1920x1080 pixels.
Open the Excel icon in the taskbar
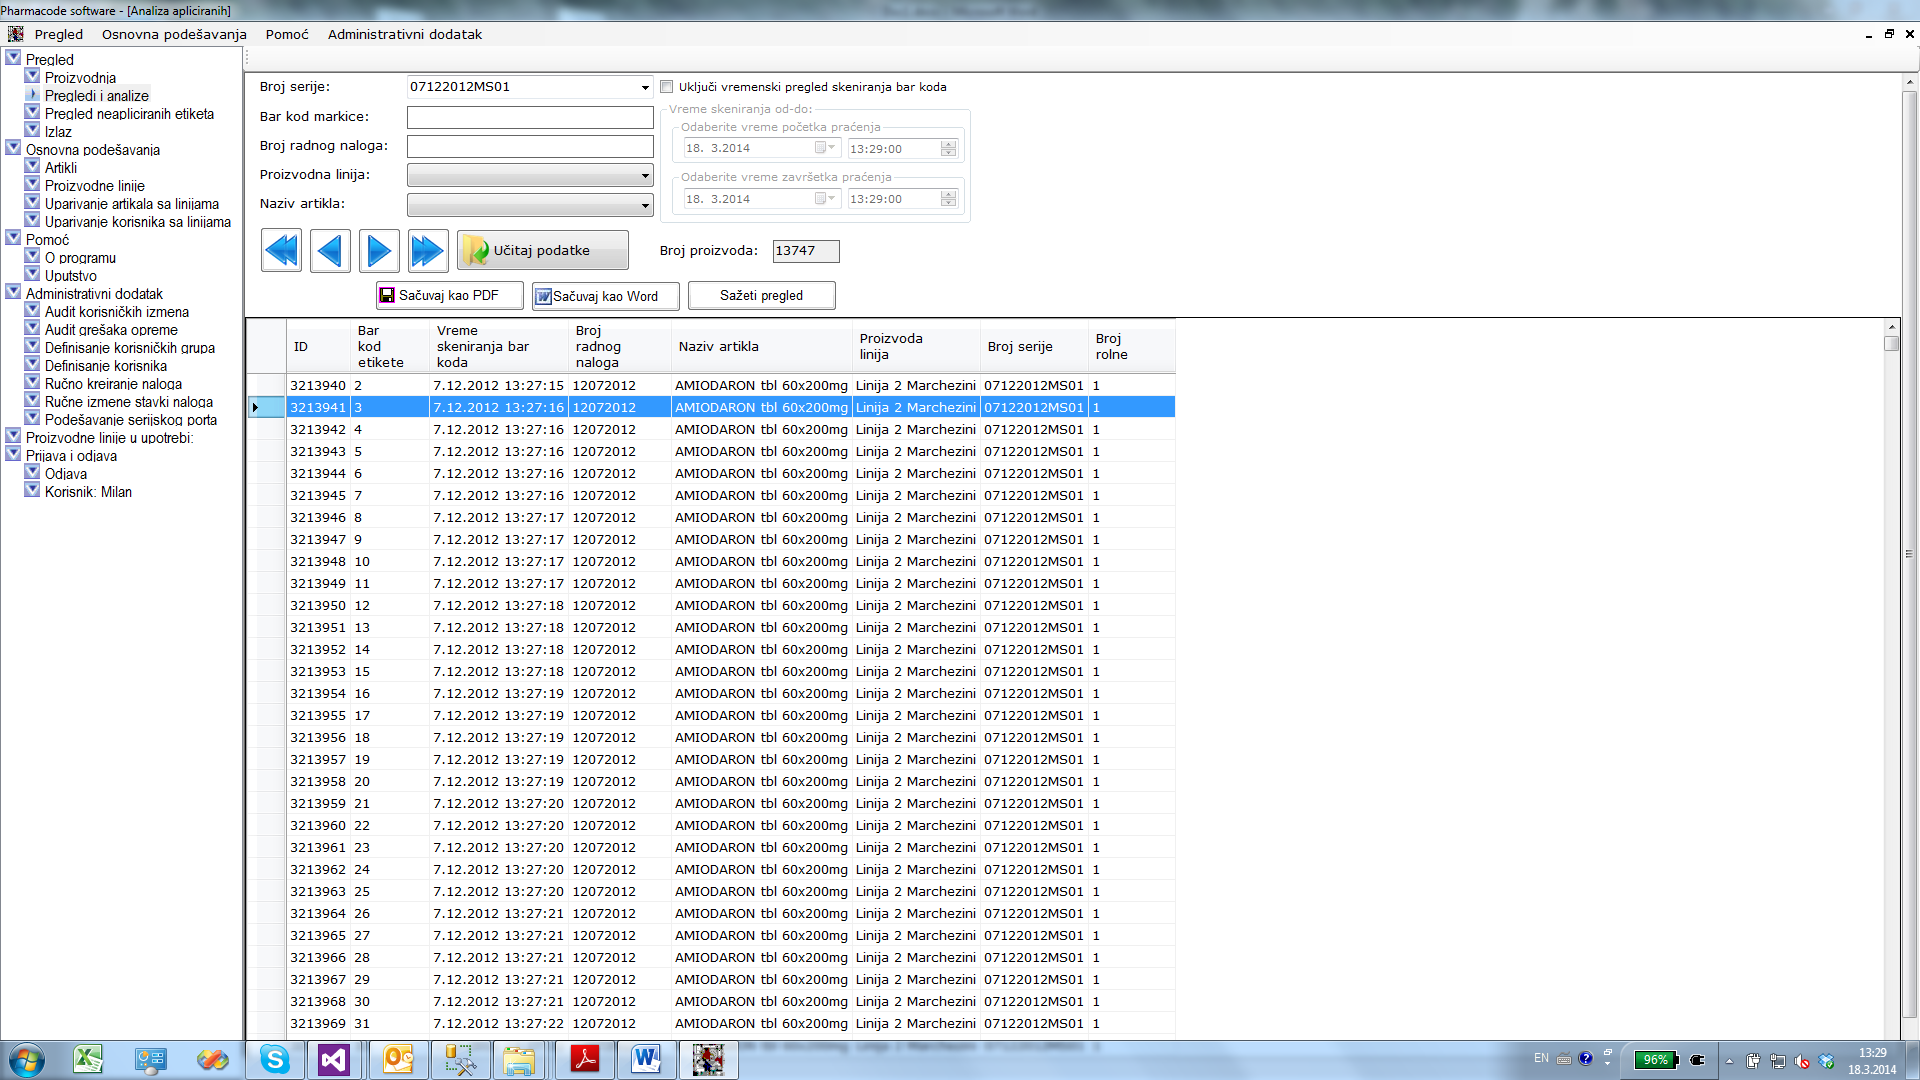coord(88,1059)
